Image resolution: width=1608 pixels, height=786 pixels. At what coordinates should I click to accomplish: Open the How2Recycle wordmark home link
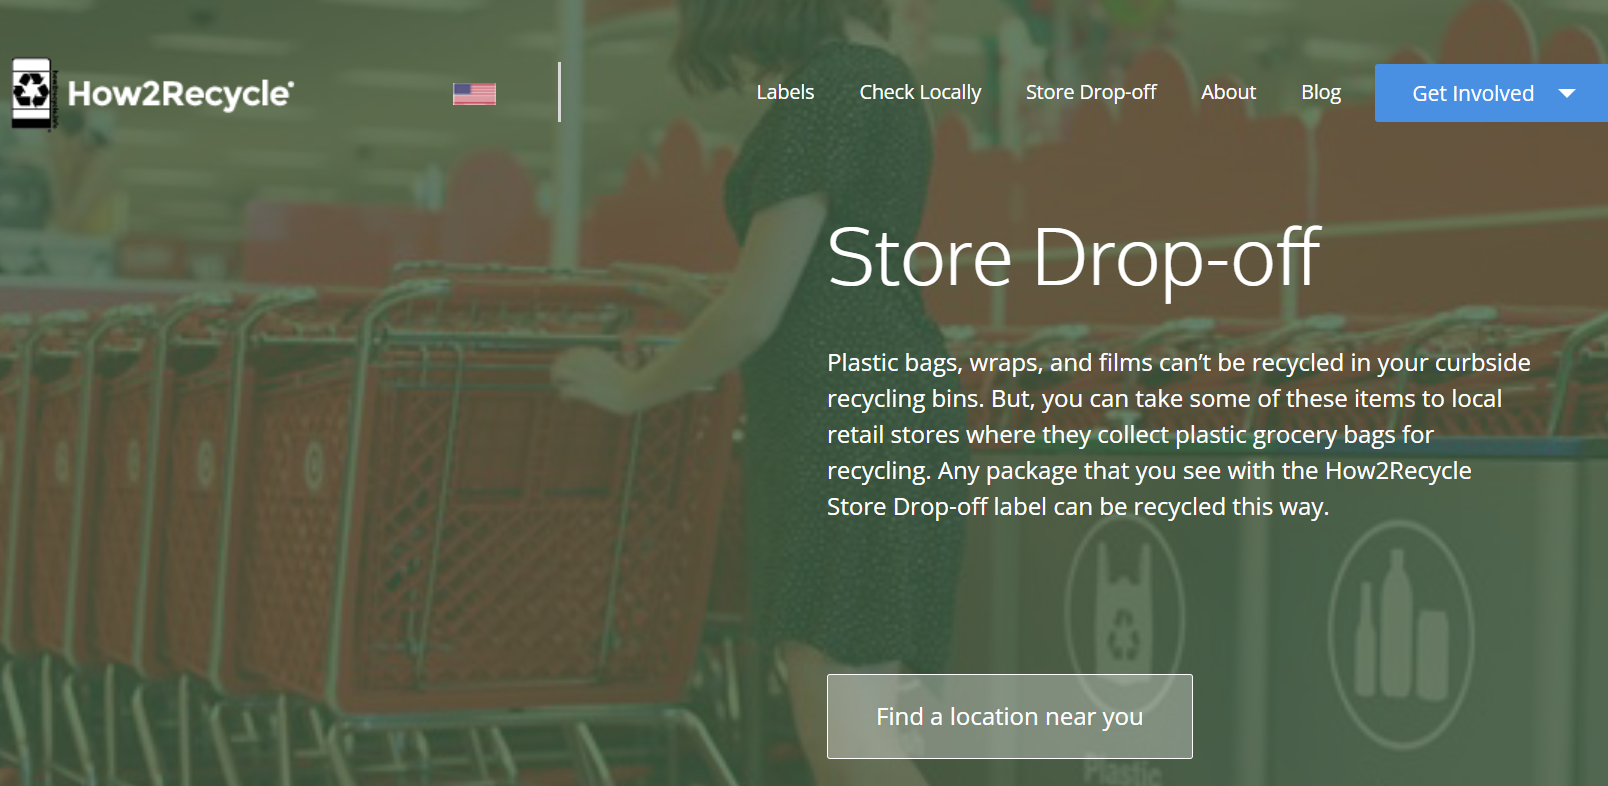click(x=181, y=93)
